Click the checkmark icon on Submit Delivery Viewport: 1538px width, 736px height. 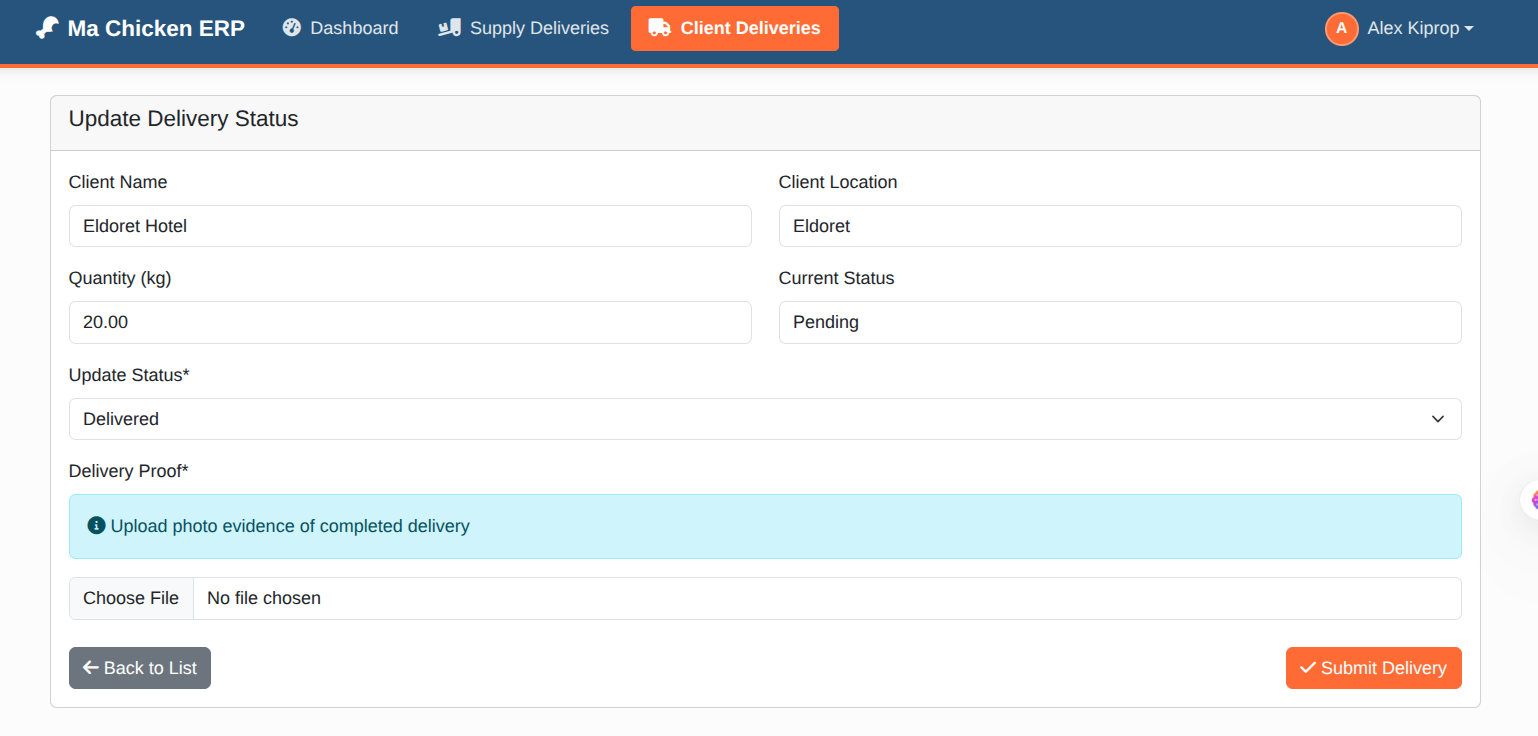coord(1307,667)
